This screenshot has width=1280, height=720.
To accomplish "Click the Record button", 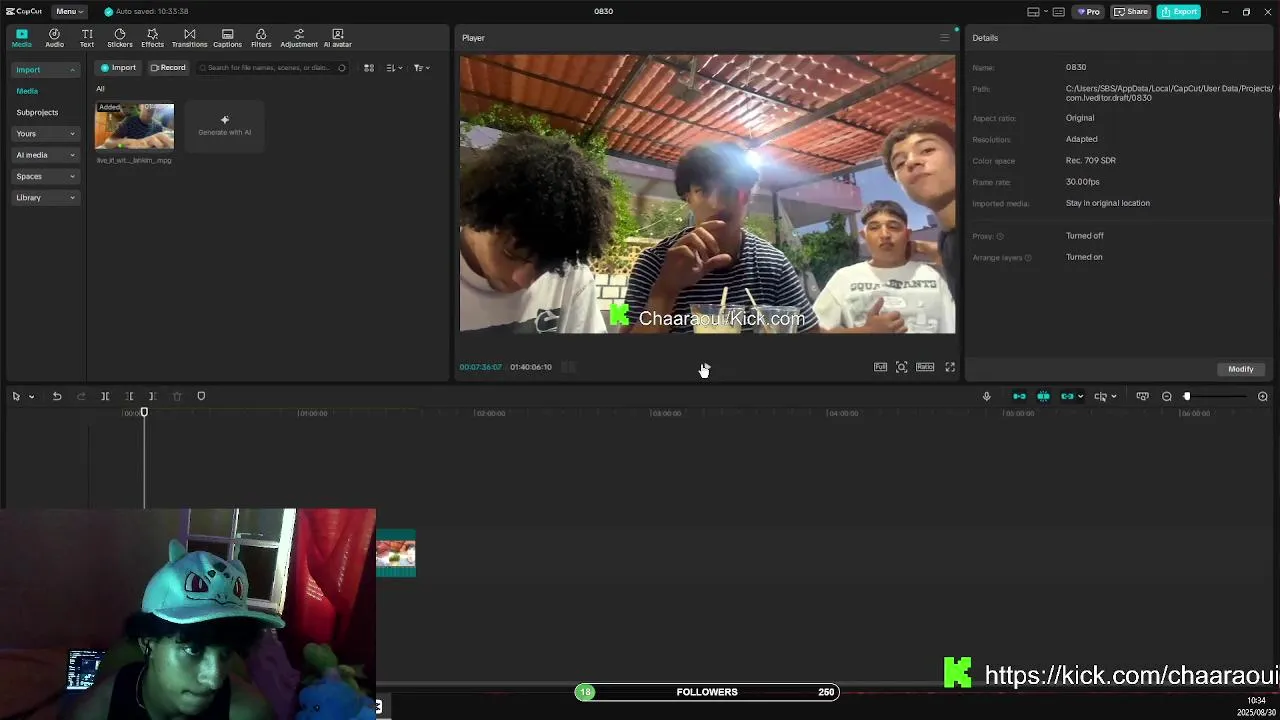I will coord(168,68).
